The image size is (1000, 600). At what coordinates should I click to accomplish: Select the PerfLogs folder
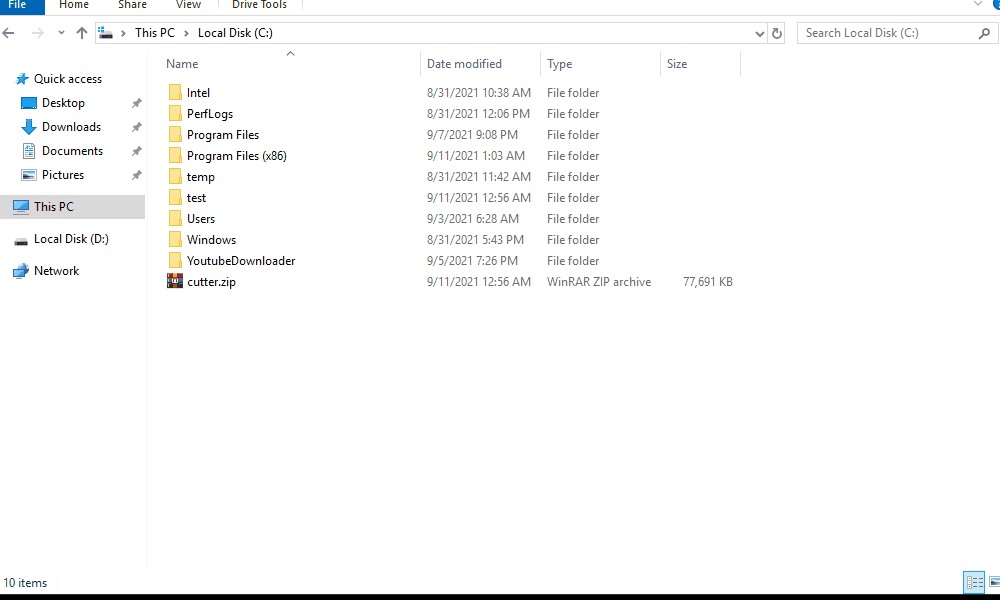pos(210,114)
